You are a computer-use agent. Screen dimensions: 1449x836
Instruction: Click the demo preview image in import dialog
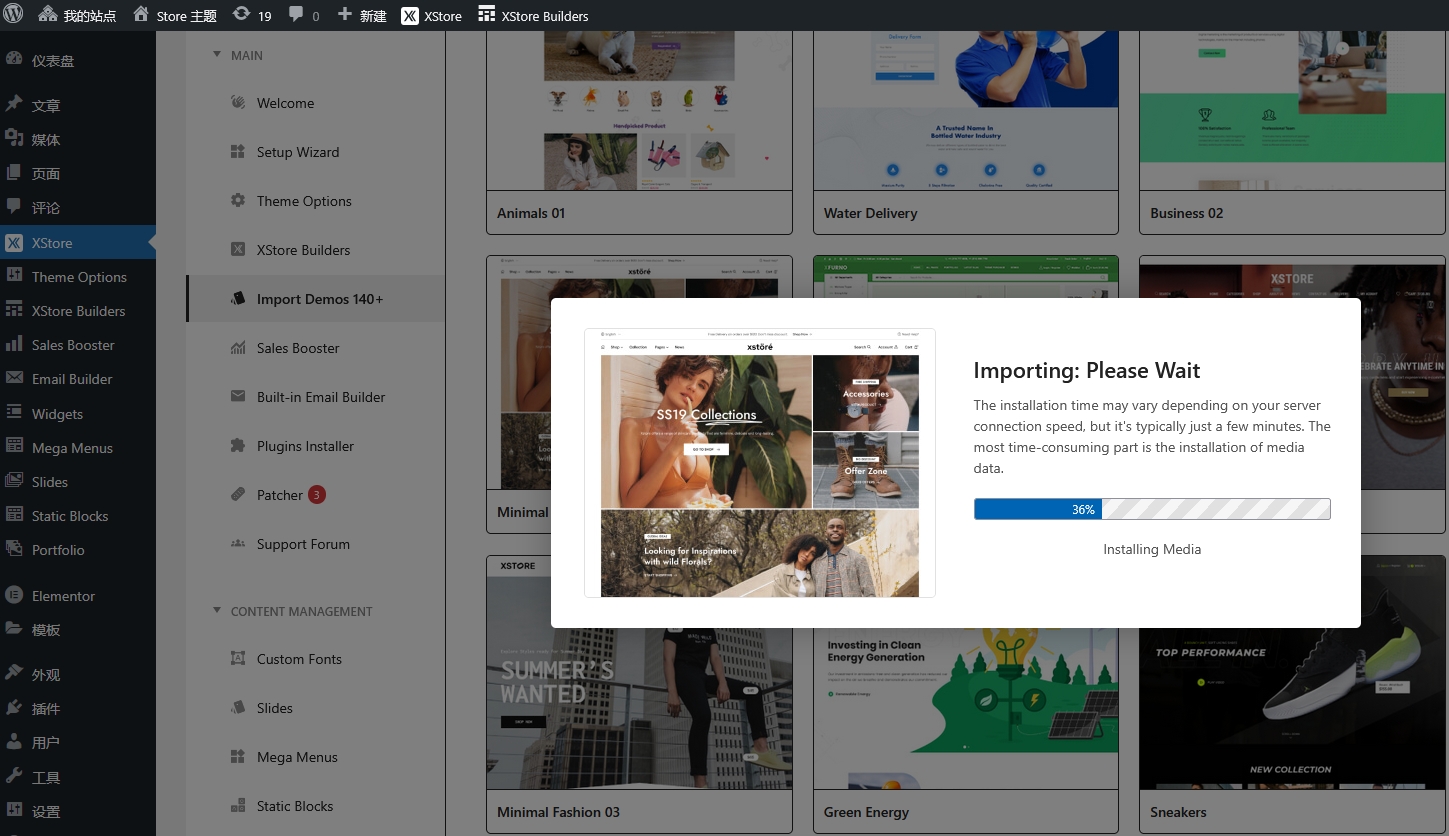point(760,463)
